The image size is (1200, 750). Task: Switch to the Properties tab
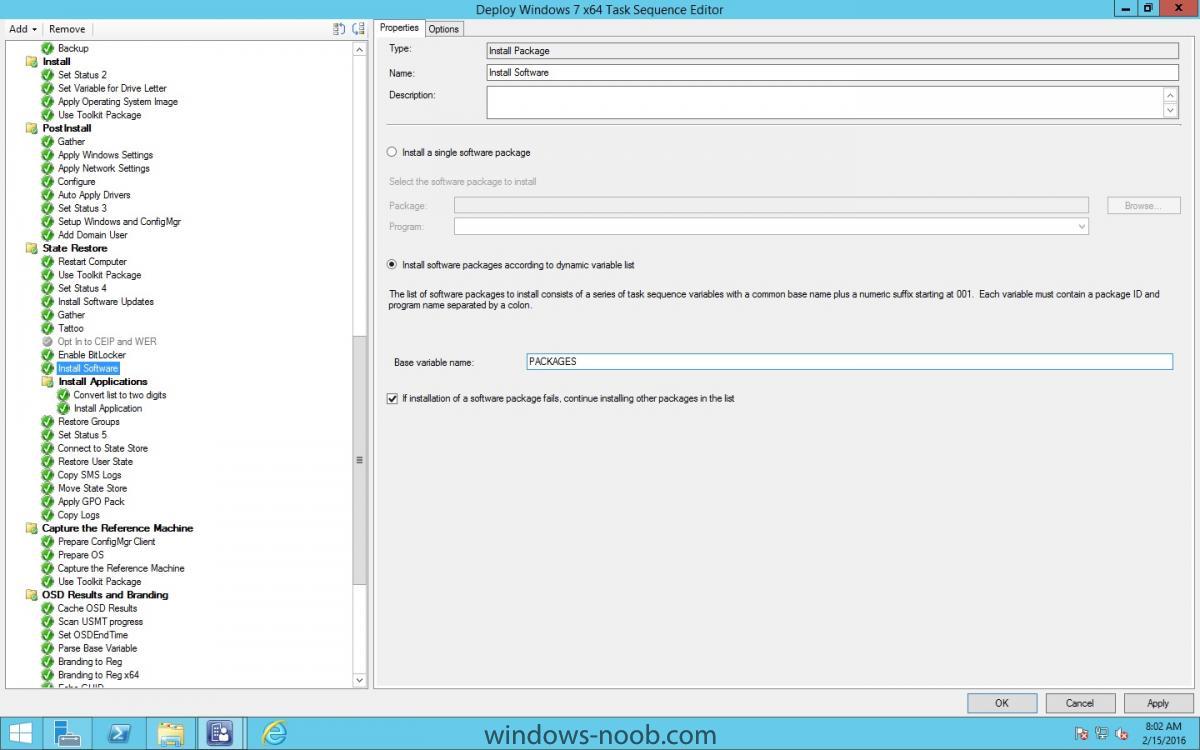(399, 28)
